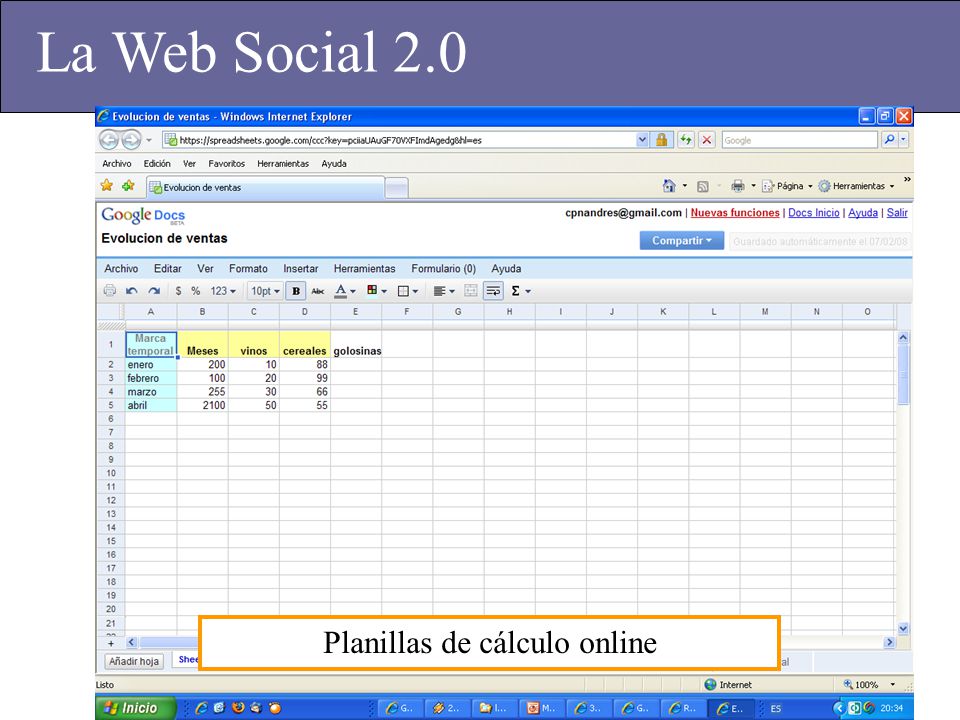Screen dimensions: 960x720
Task: Select the column B header
Action: [202, 312]
